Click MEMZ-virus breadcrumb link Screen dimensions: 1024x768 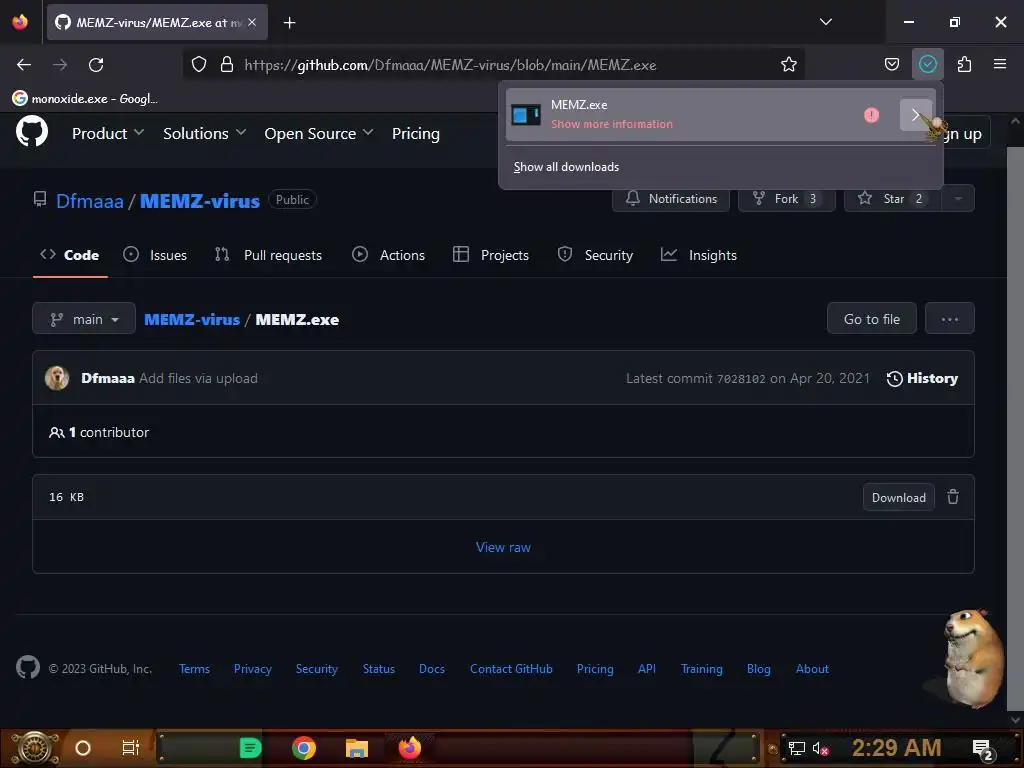point(192,319)
